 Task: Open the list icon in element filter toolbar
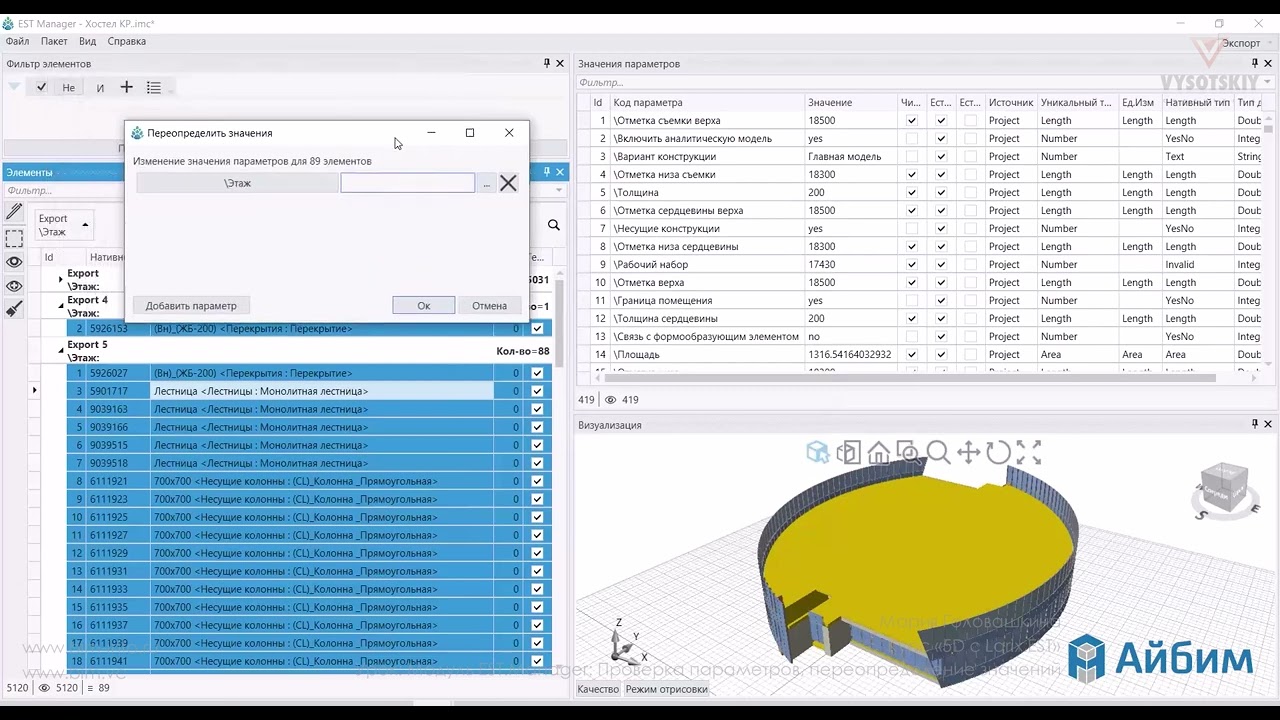pyautogui.click(x=154, y=88)
